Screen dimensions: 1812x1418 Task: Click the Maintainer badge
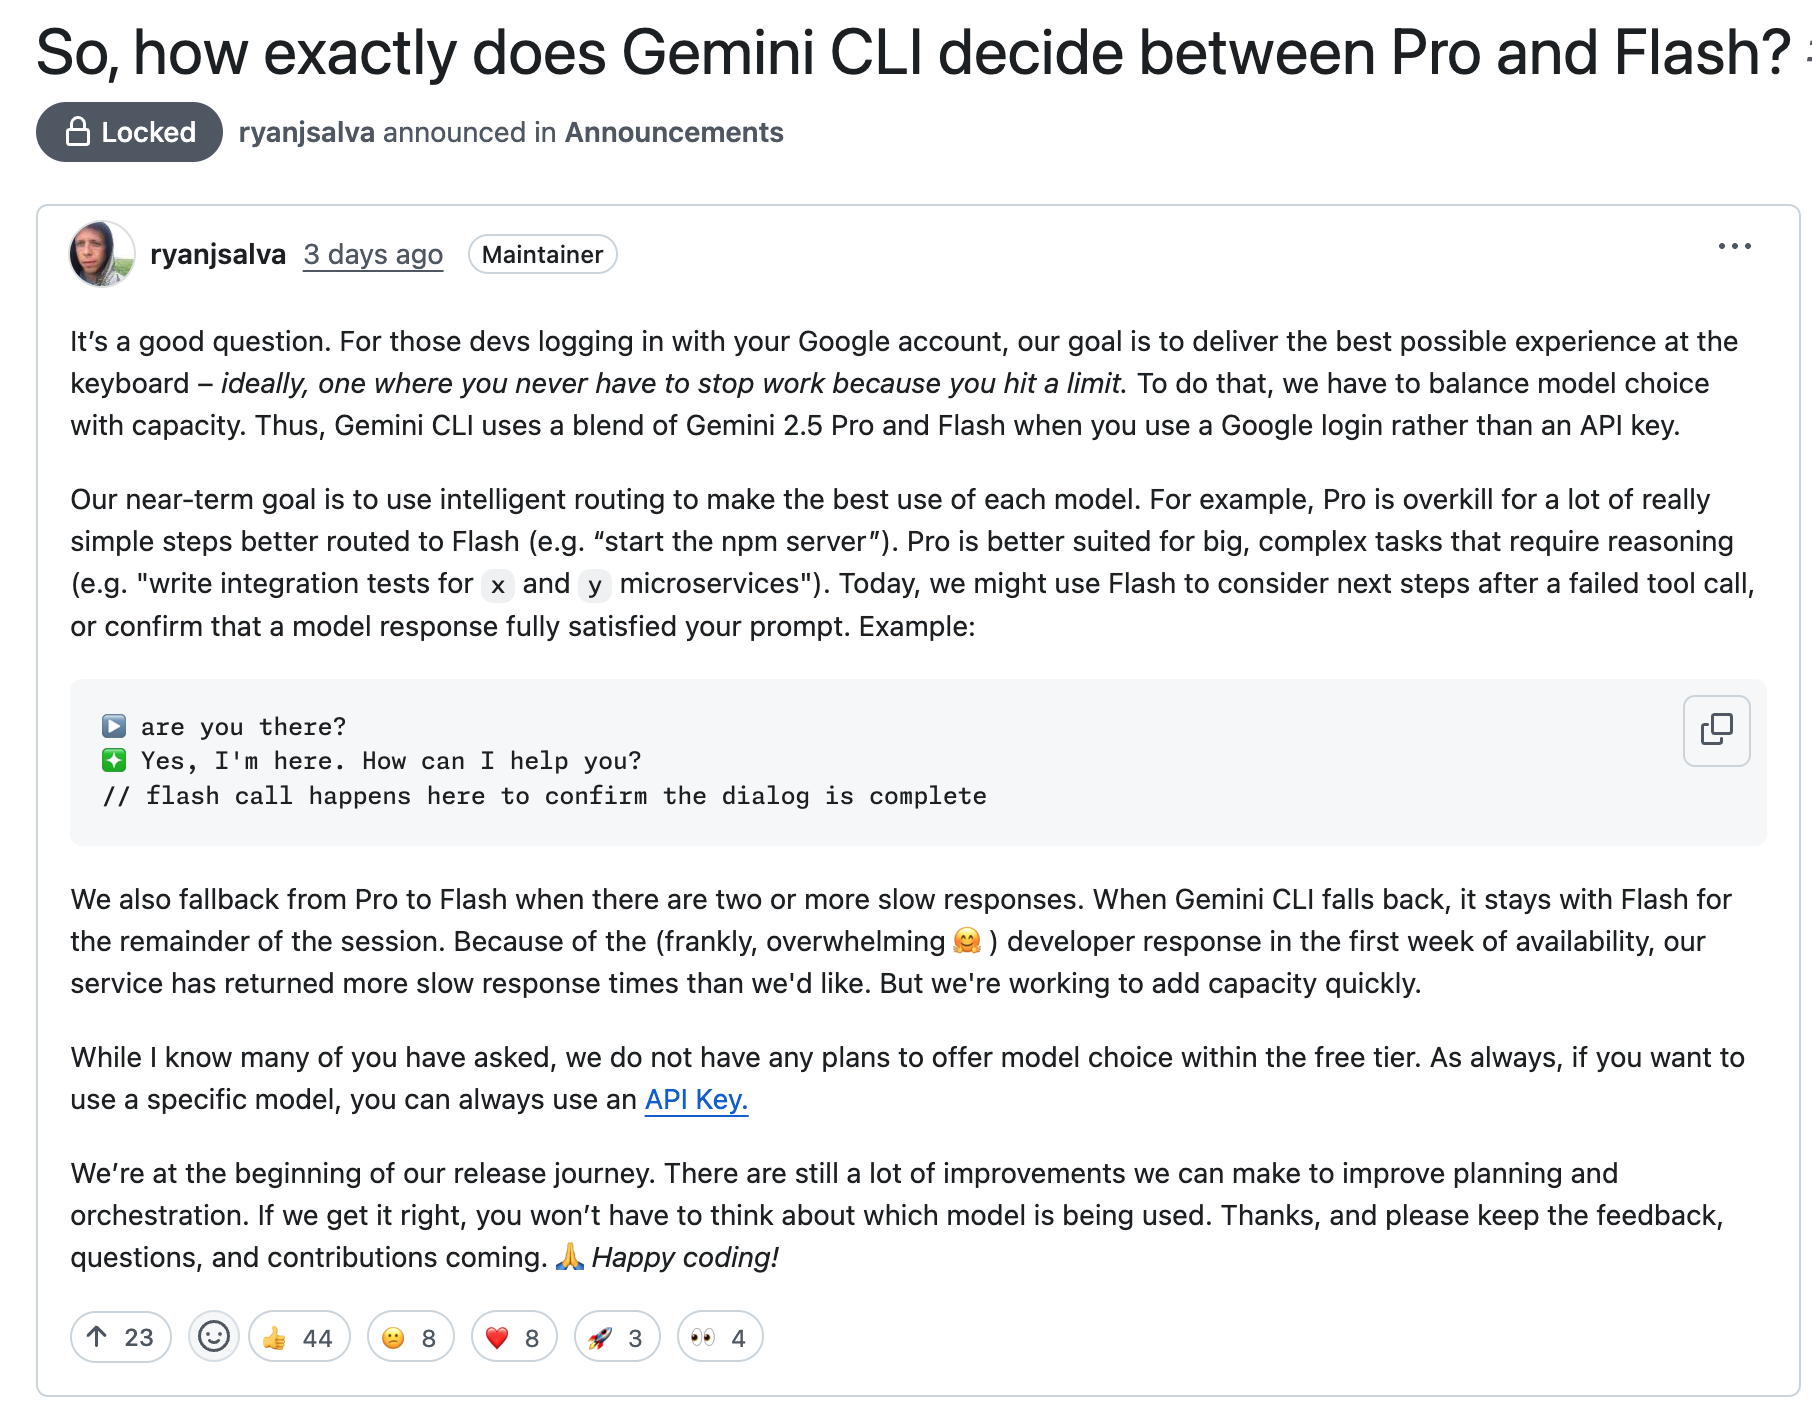pos(542,254)
